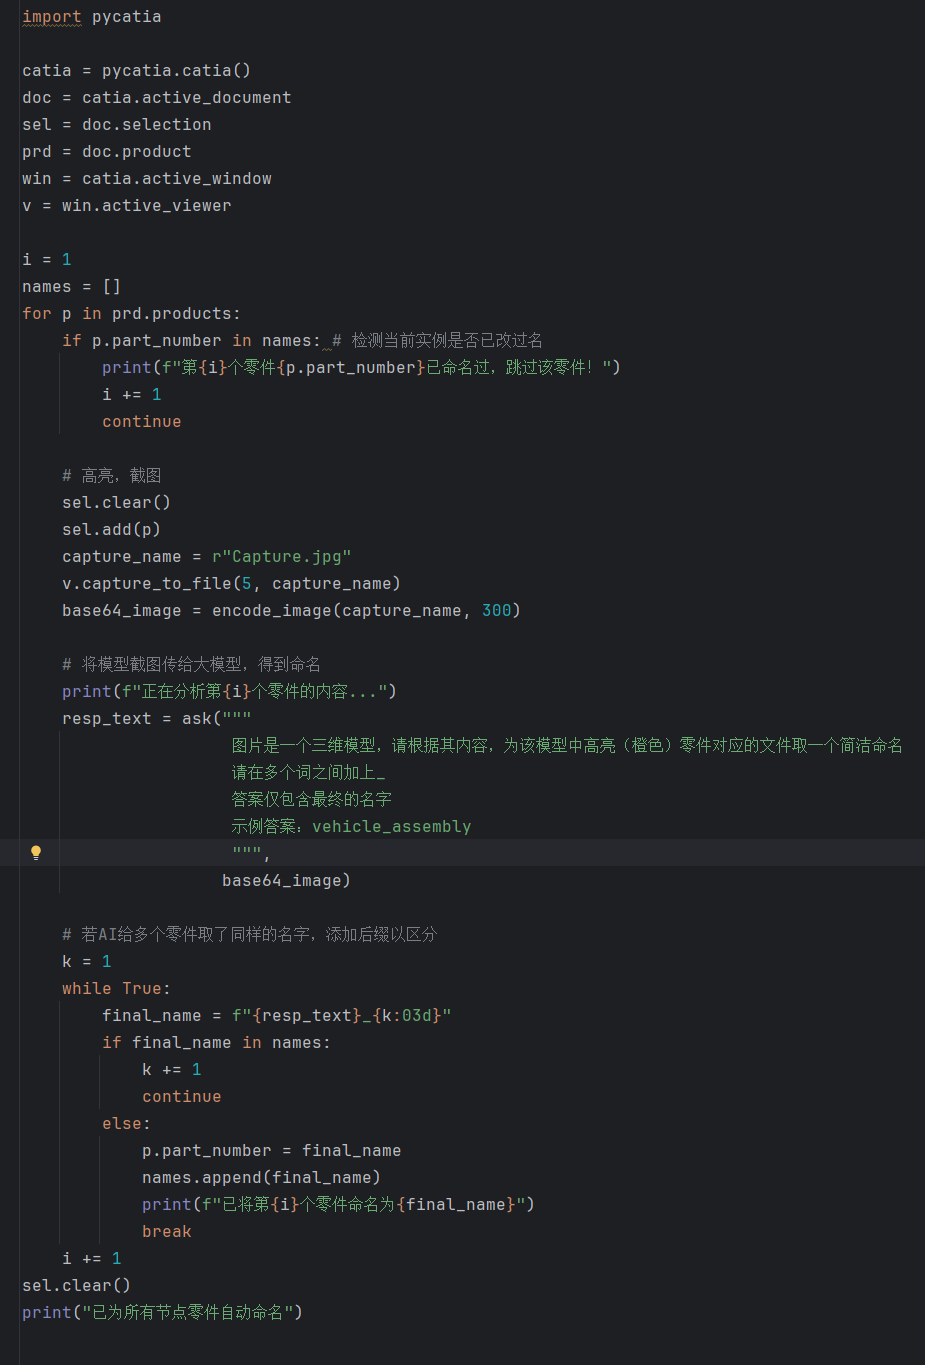925x1365 pixels.
Task: Click the prompt line '答案仅包含最终的名字'
Action: pos(311,800)
